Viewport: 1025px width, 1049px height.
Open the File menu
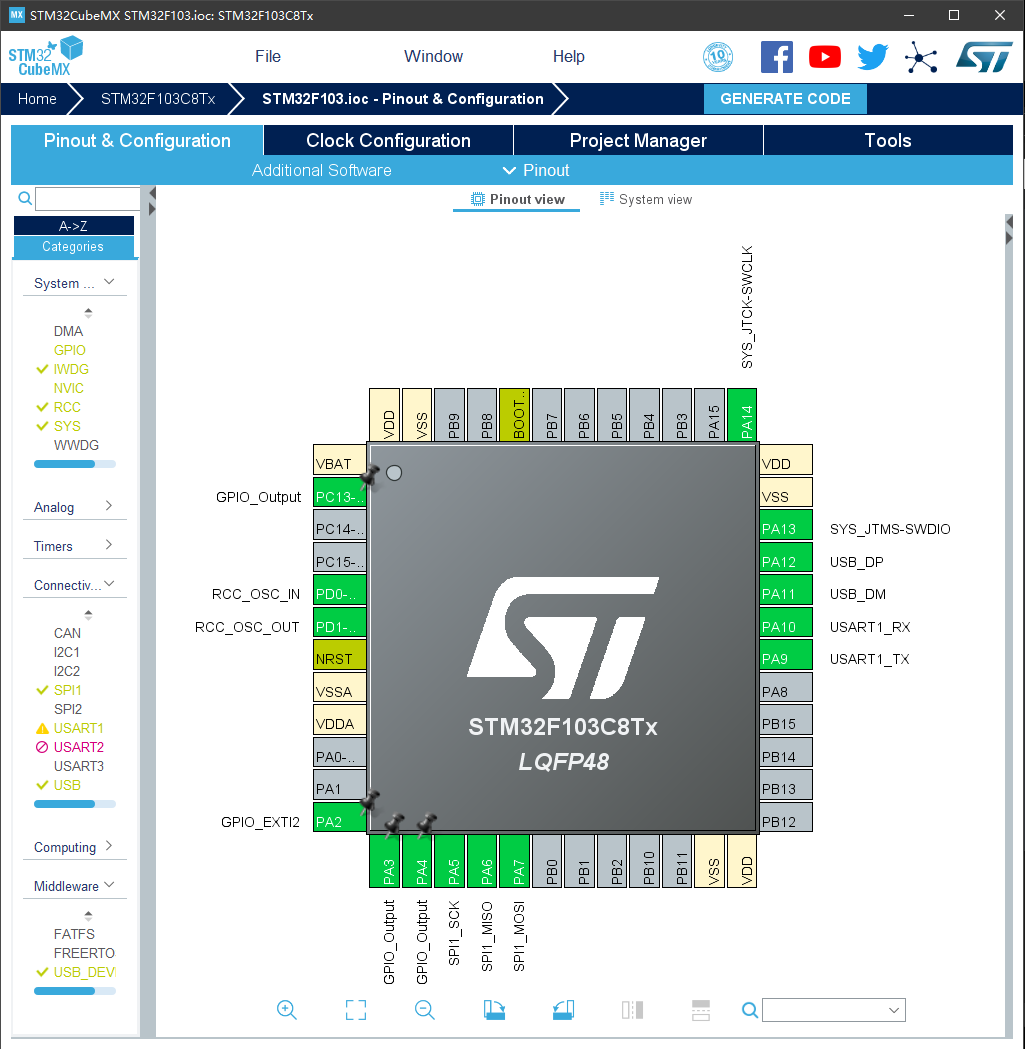pos(268,57)
